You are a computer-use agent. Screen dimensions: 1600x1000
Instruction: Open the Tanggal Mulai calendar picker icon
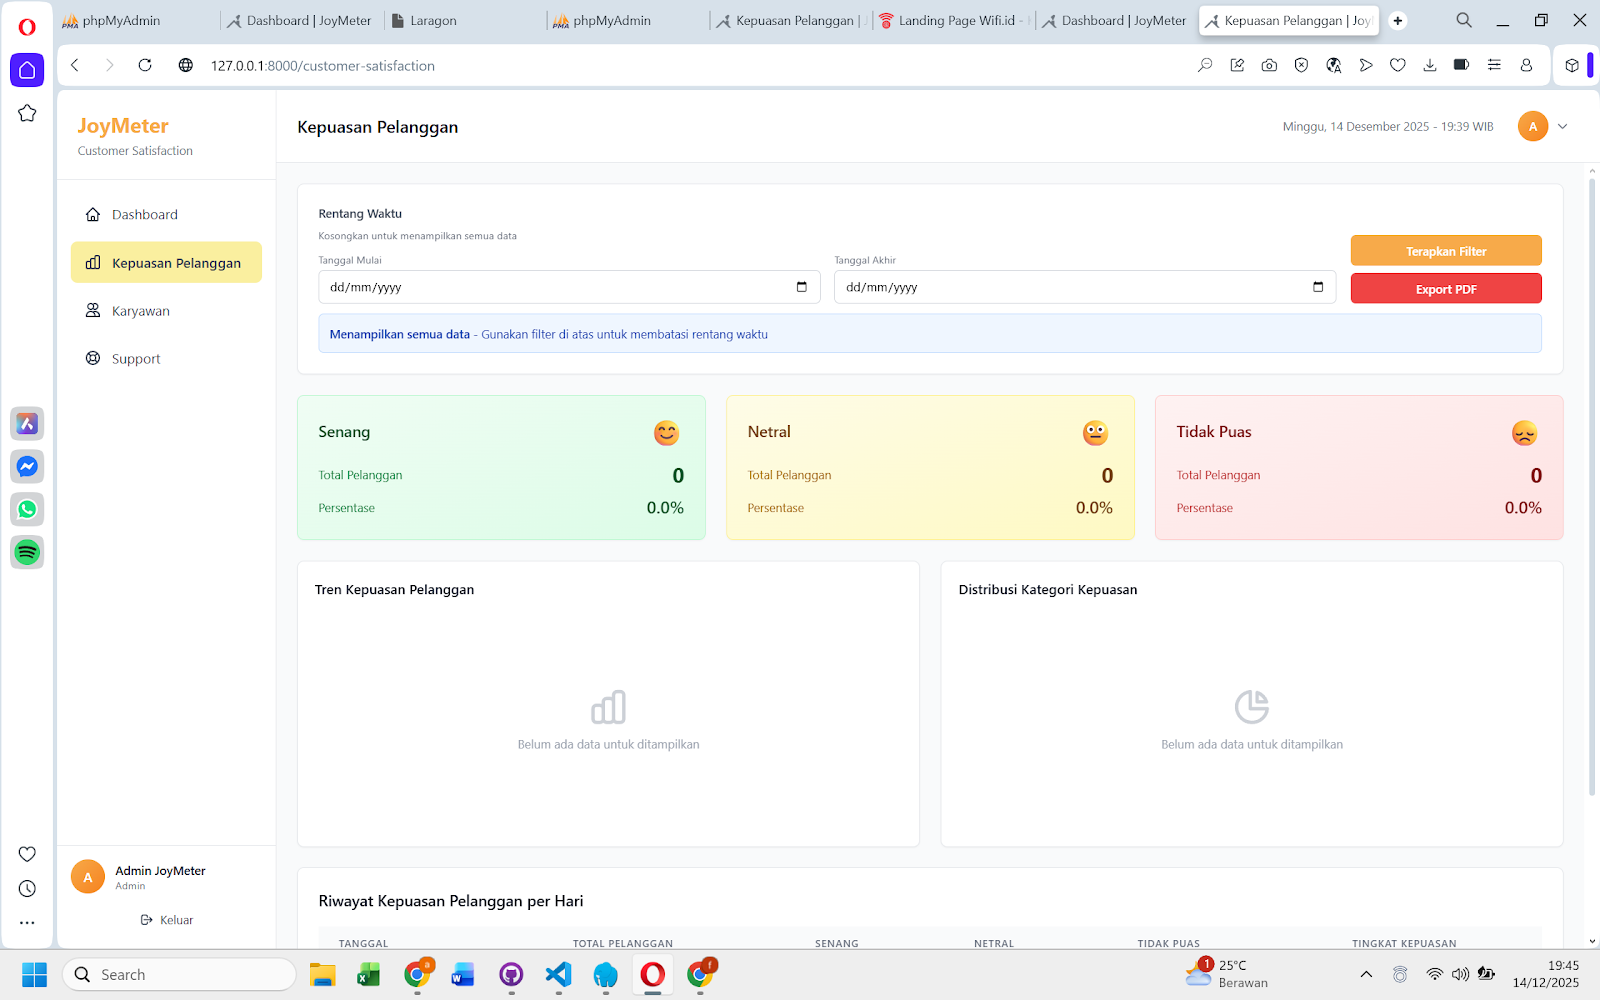pos(802,287)
